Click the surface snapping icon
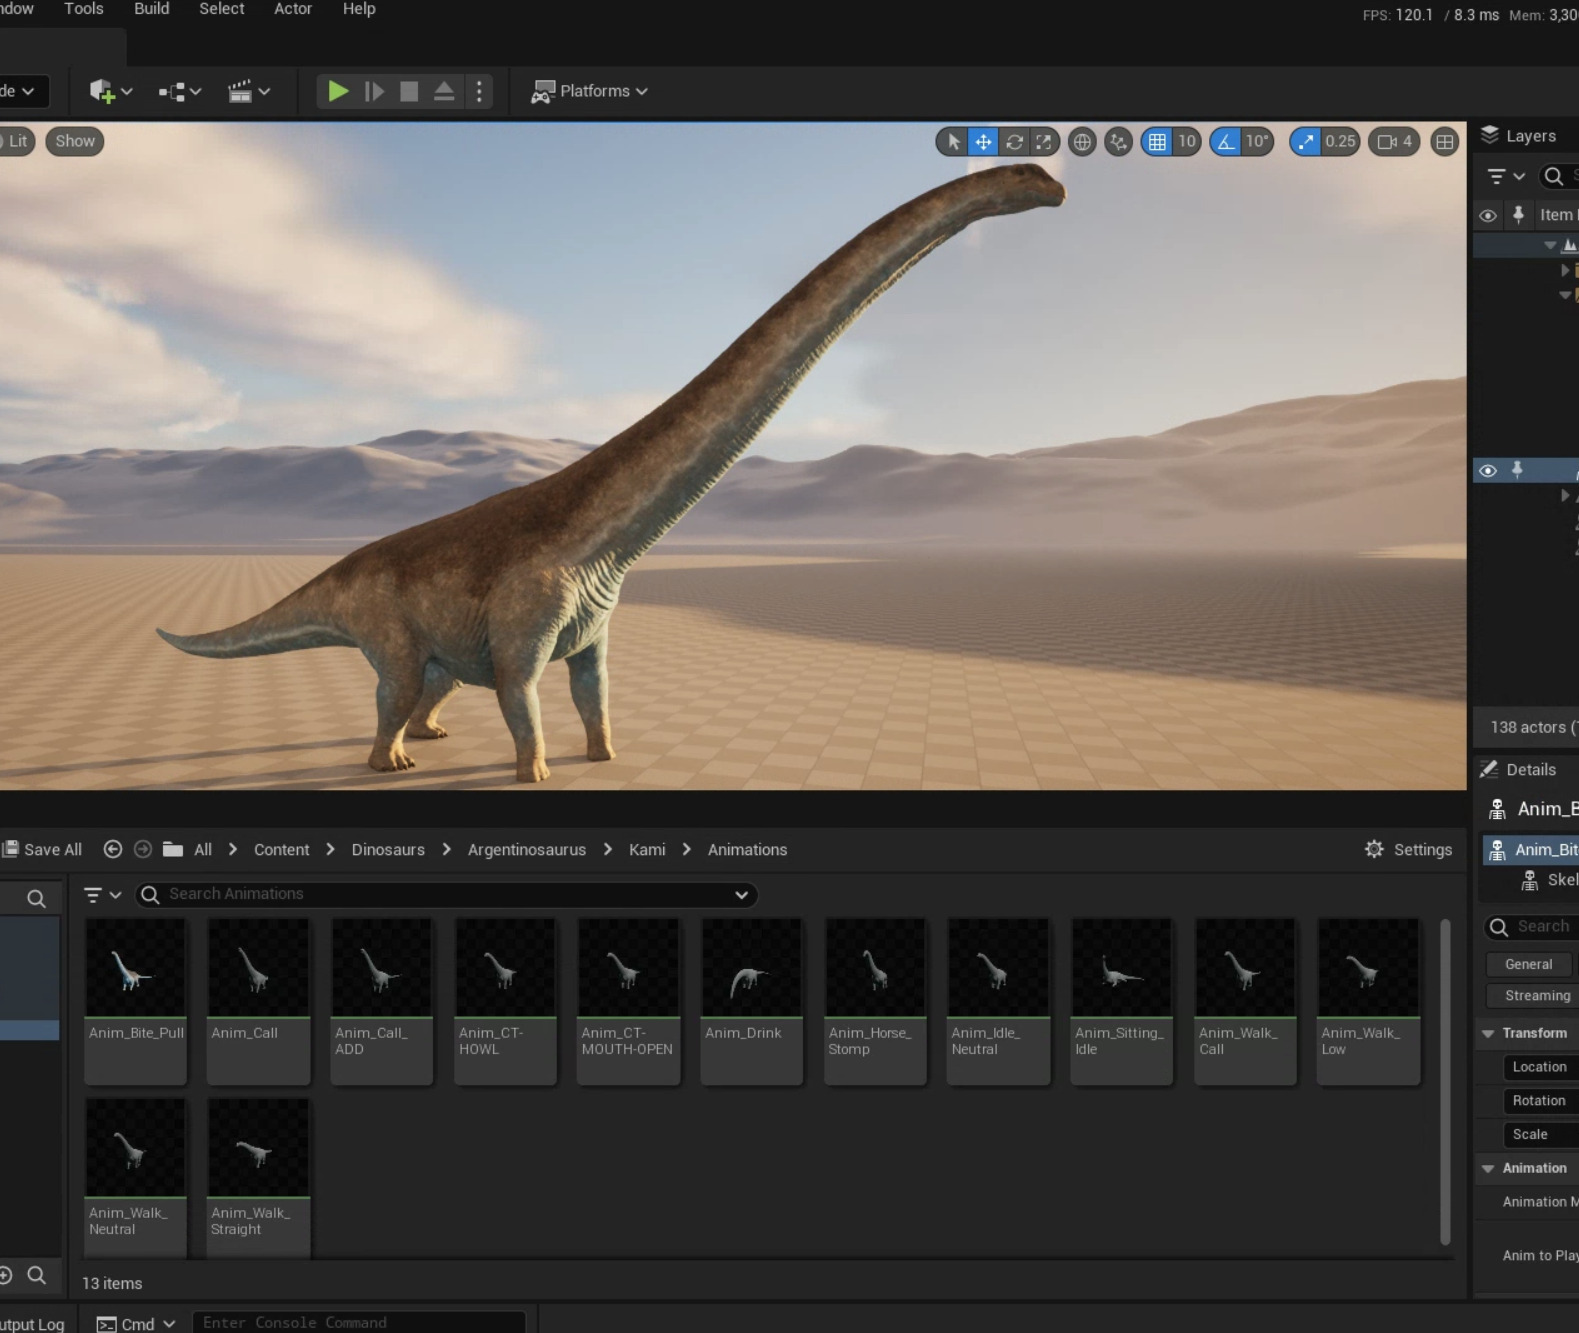Screen dimensions: 1579x1333 pyautogui.click(x=1118, y=142)
